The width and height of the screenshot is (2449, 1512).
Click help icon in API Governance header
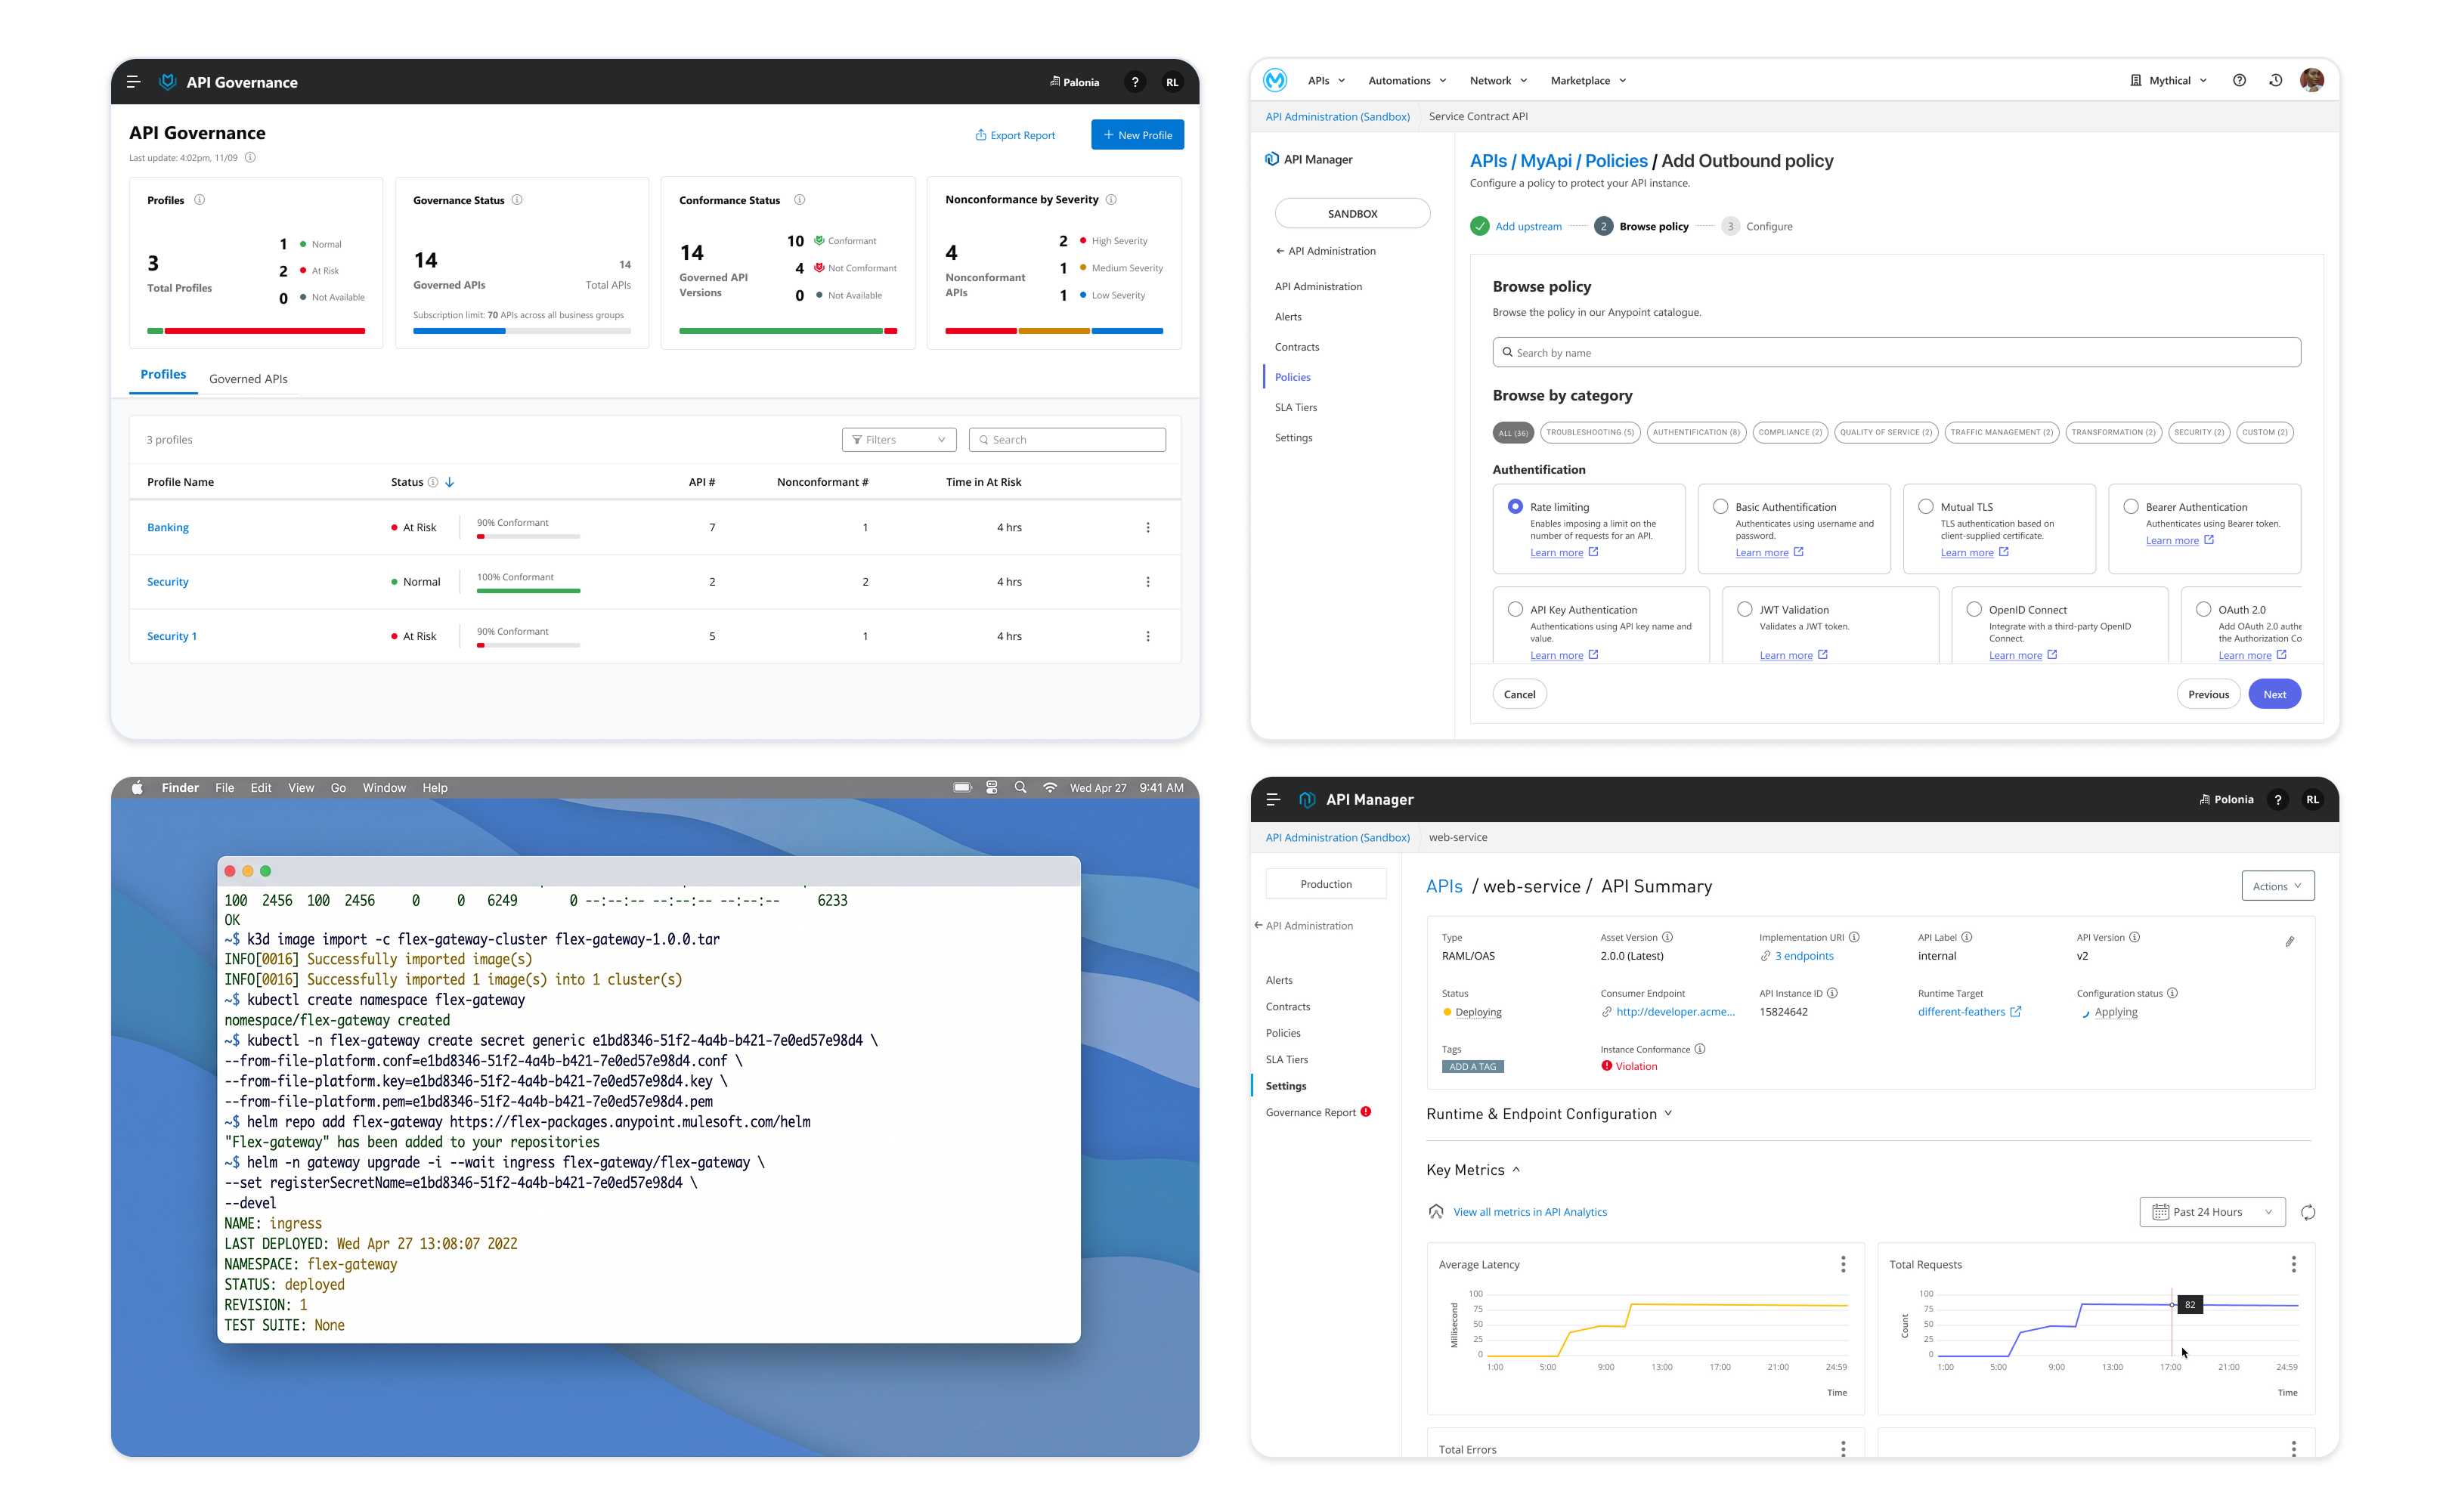tap(1135, 82)
